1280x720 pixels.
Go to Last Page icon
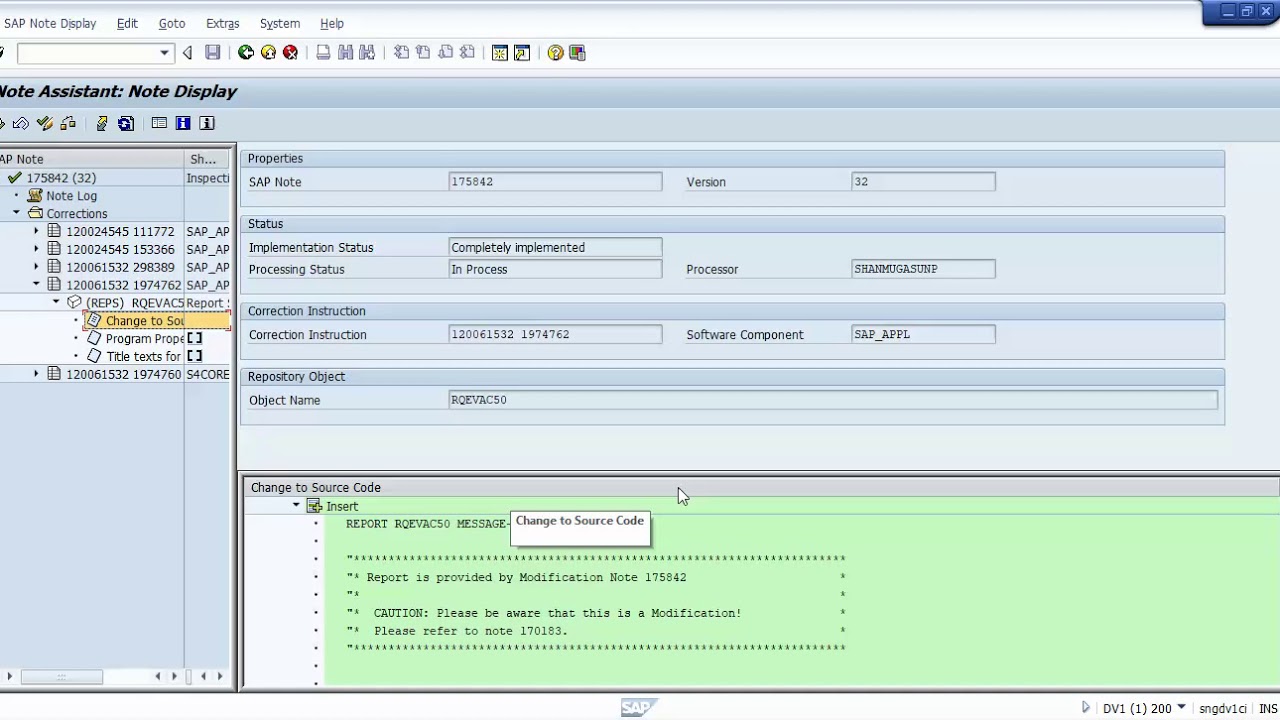pos(467,53)
